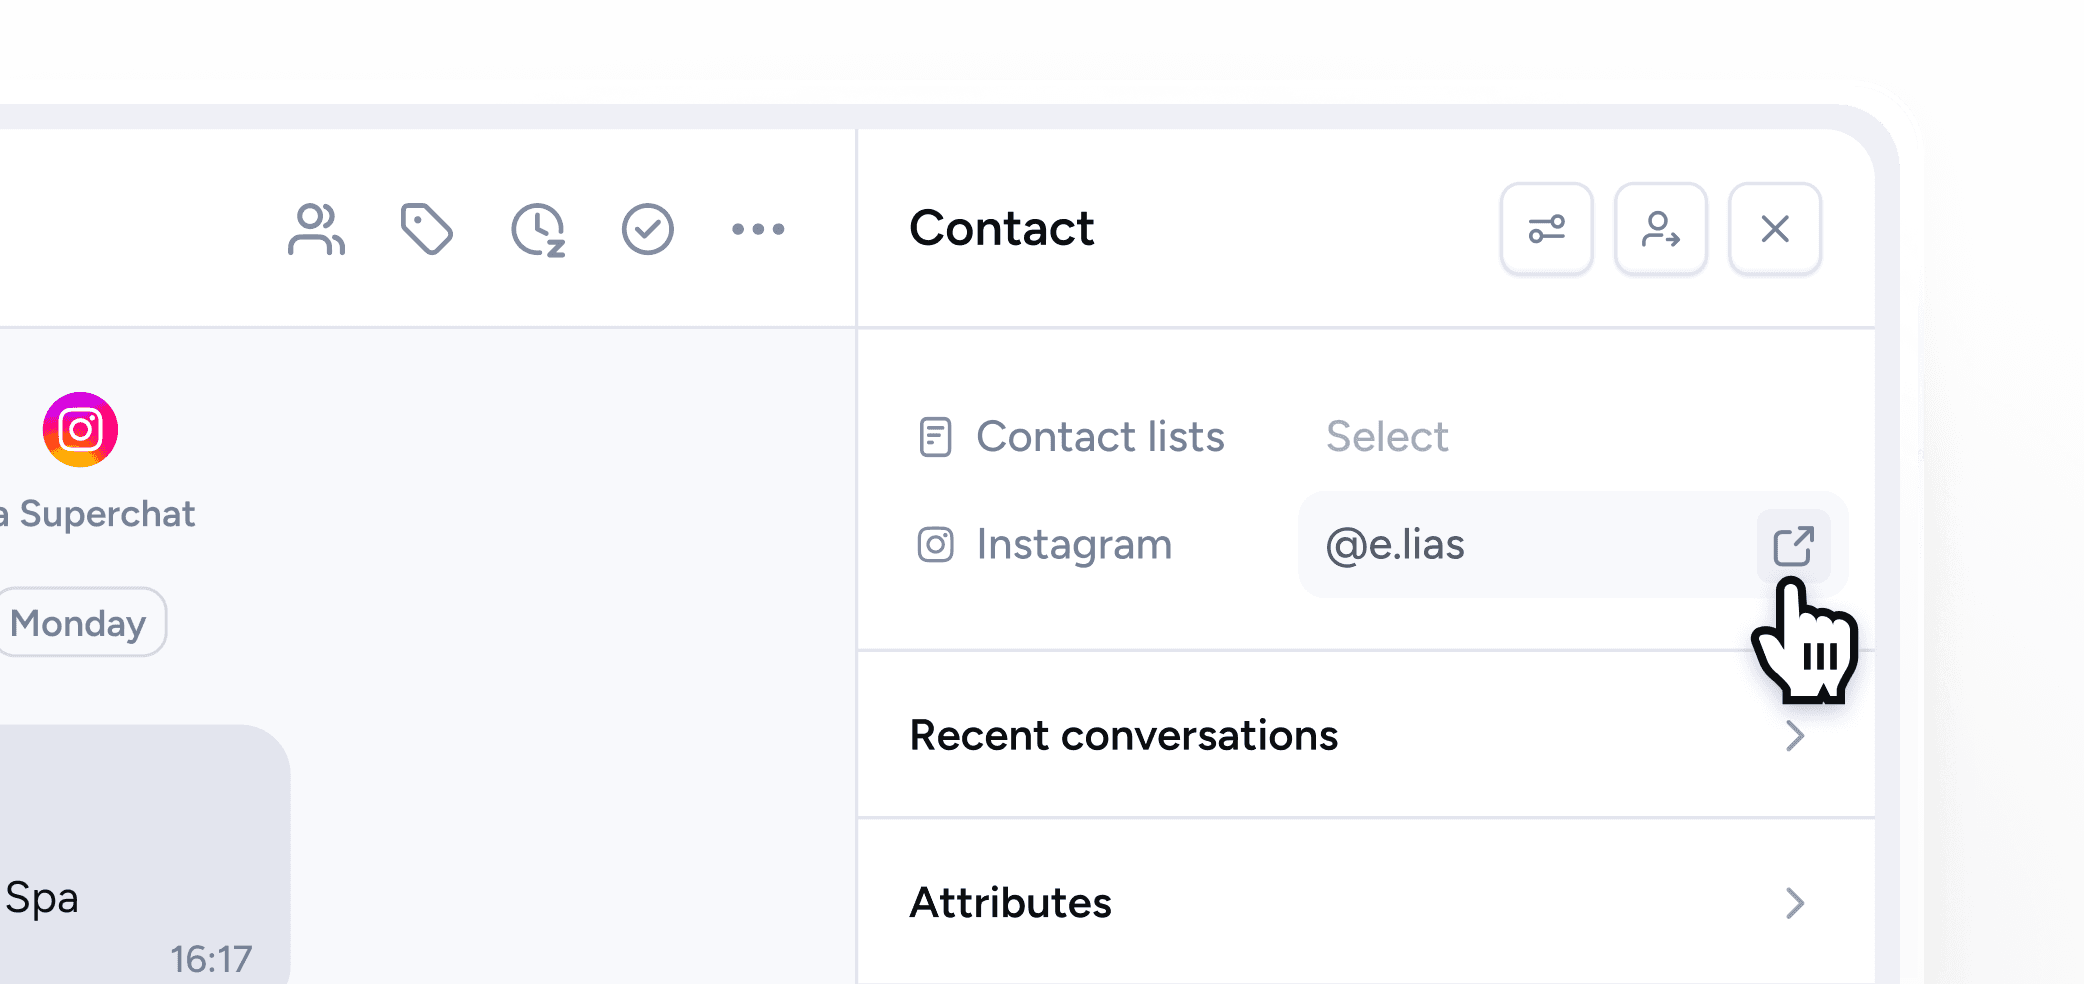Click the Recent conversations section title
The image size is (2084, 984).
[x=1123, y=736]
